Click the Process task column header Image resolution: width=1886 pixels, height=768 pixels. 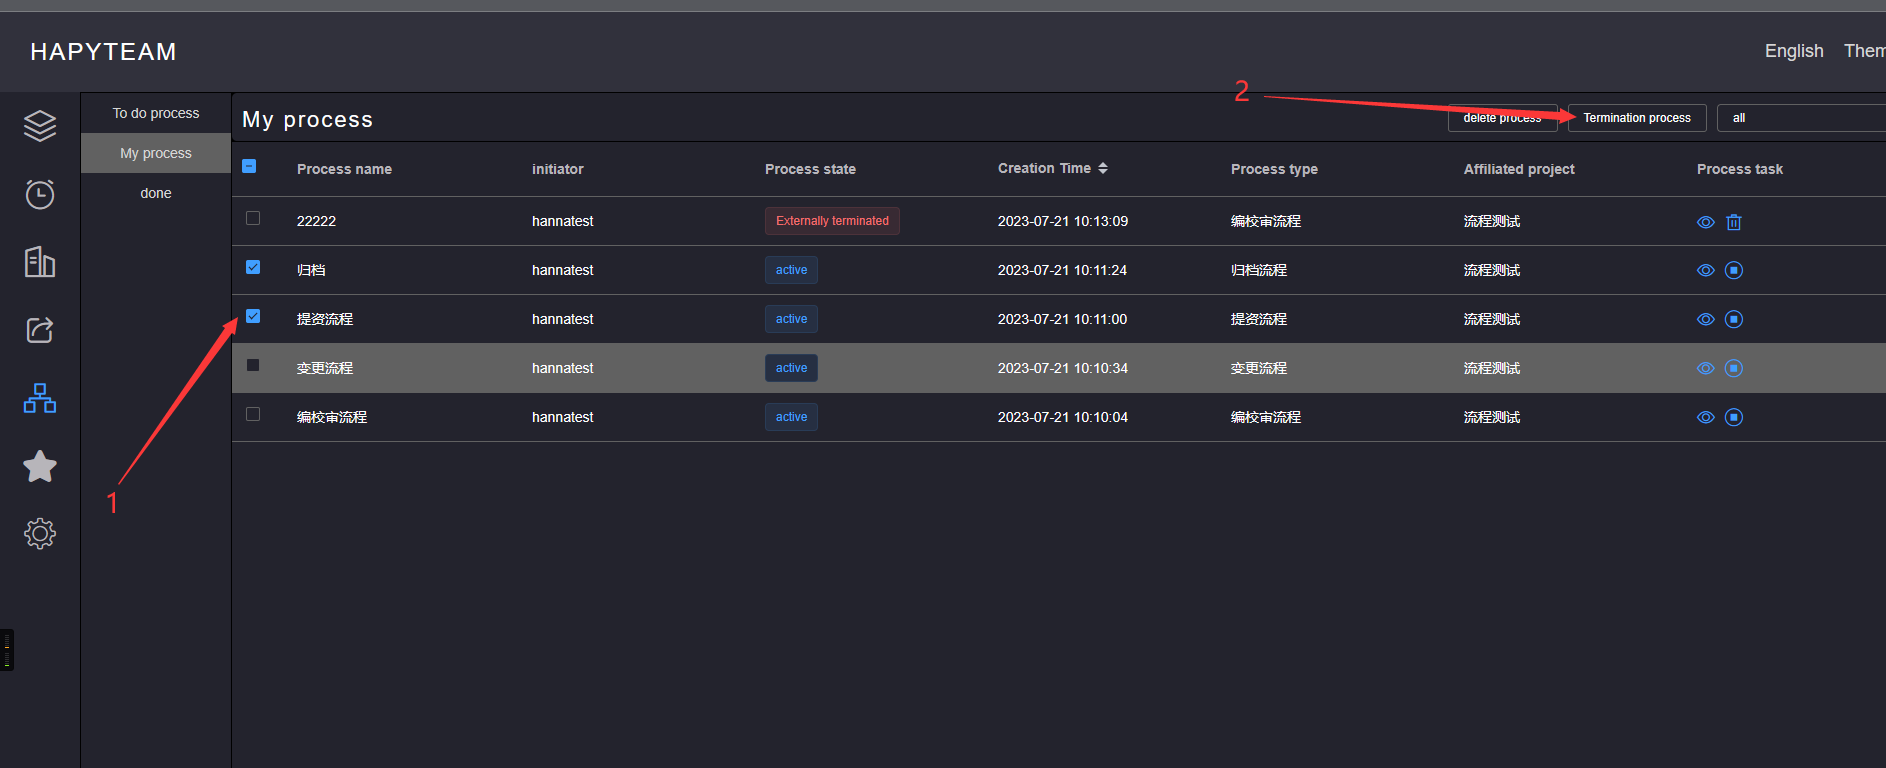point(1740,169)
